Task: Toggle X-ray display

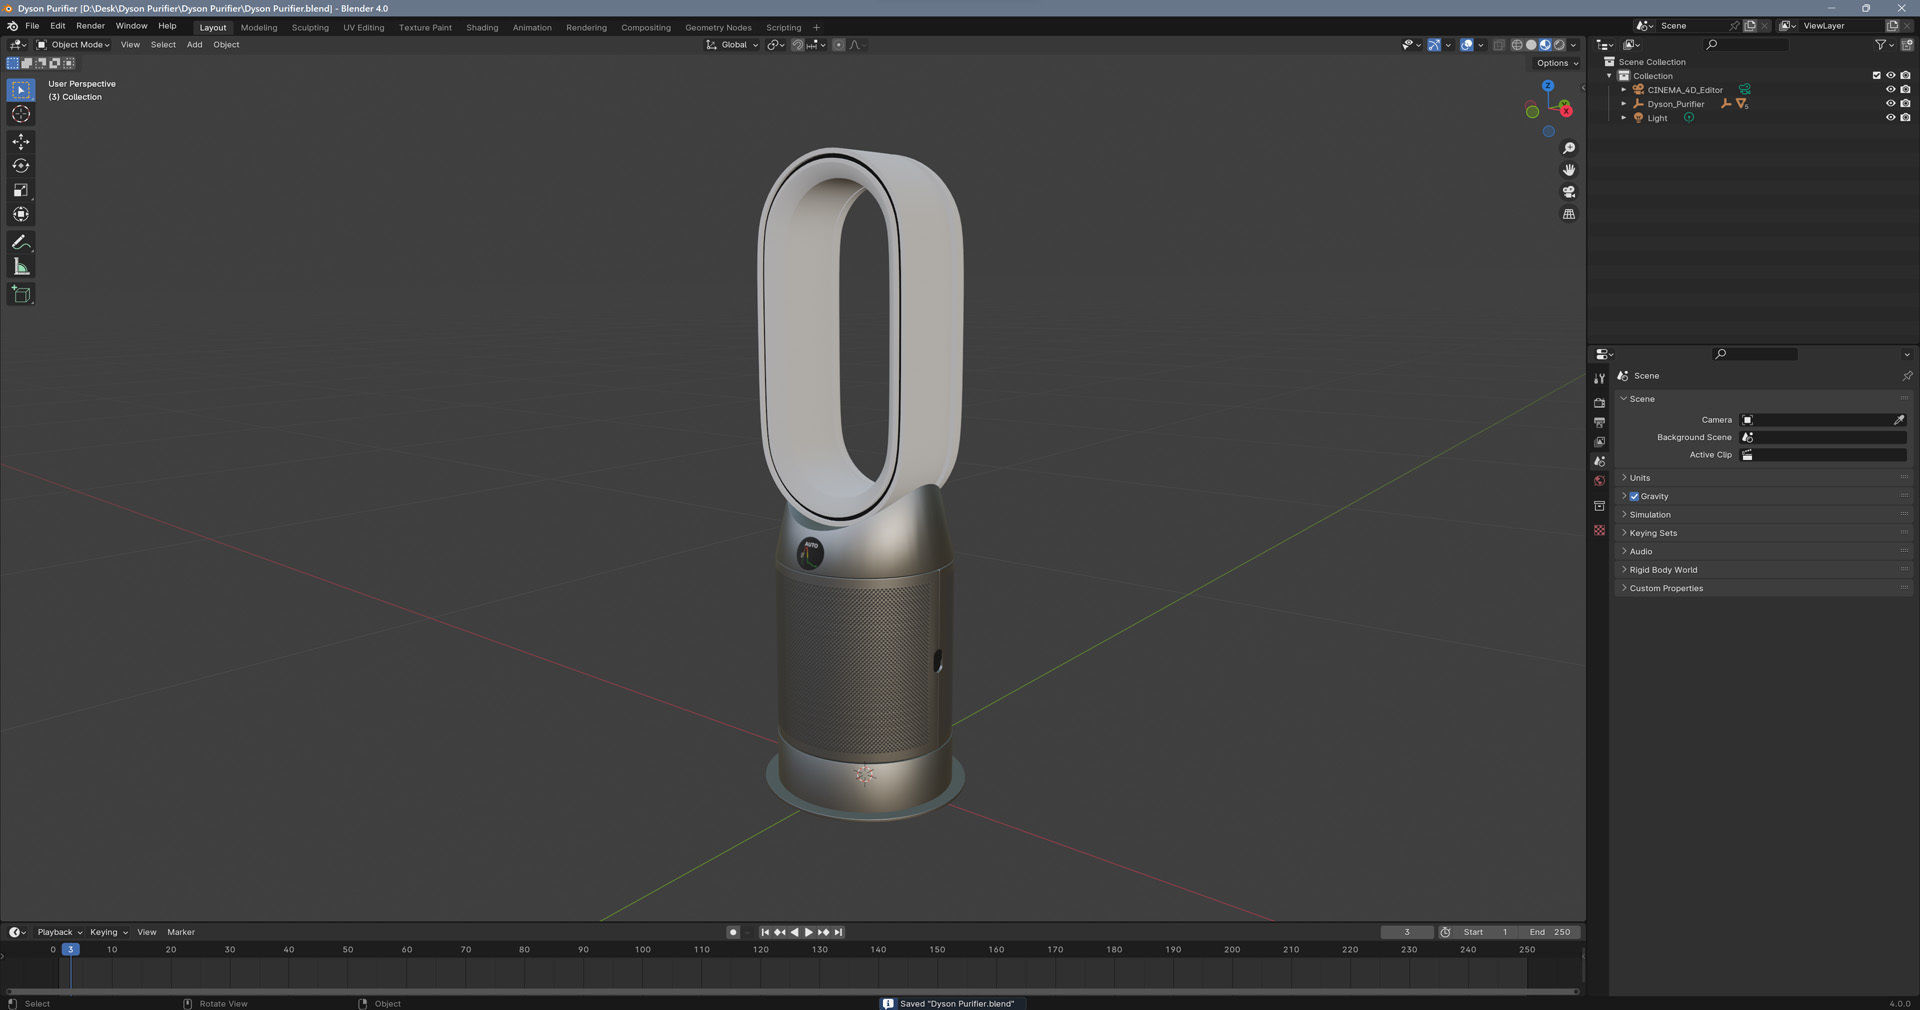Action: coord(1498,45)
